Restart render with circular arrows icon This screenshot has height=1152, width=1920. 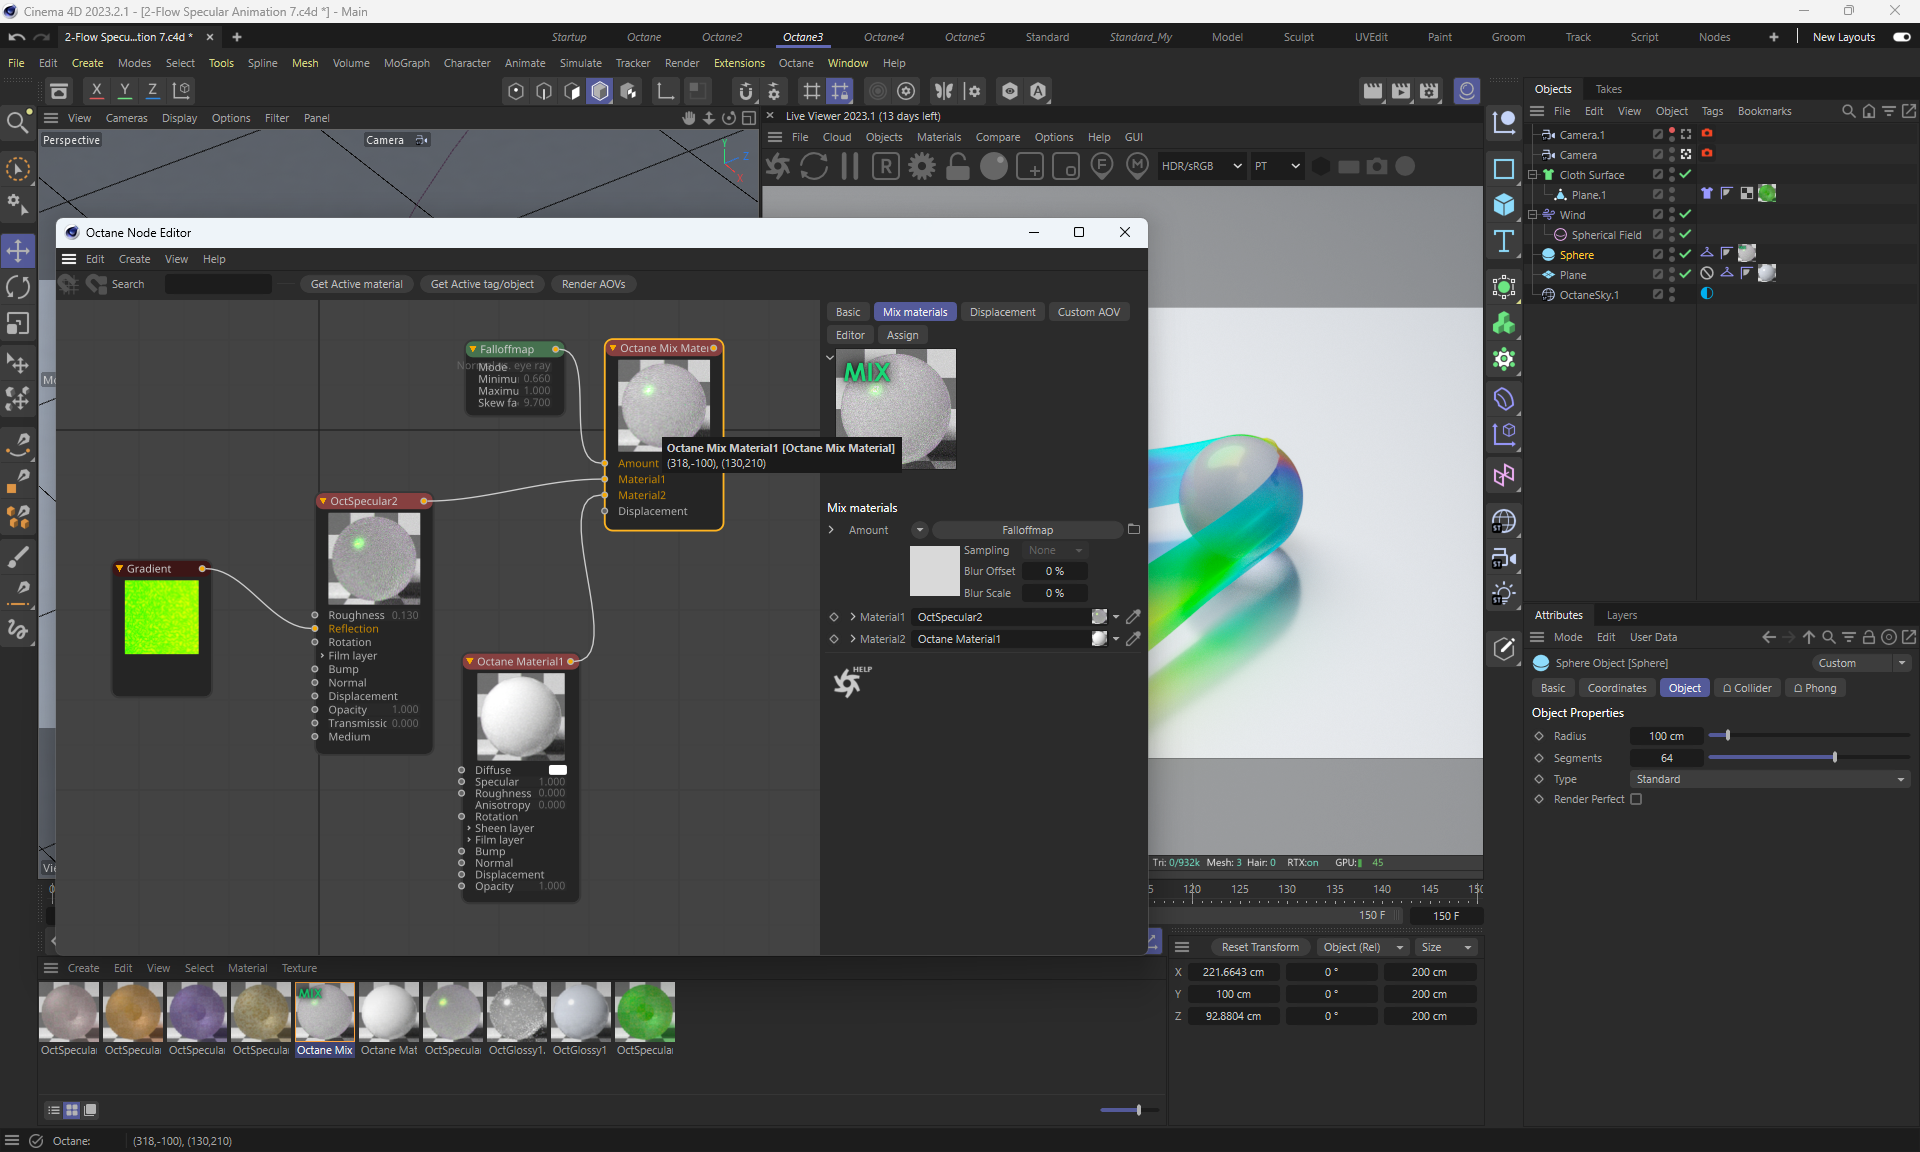[x=814, y=167]
